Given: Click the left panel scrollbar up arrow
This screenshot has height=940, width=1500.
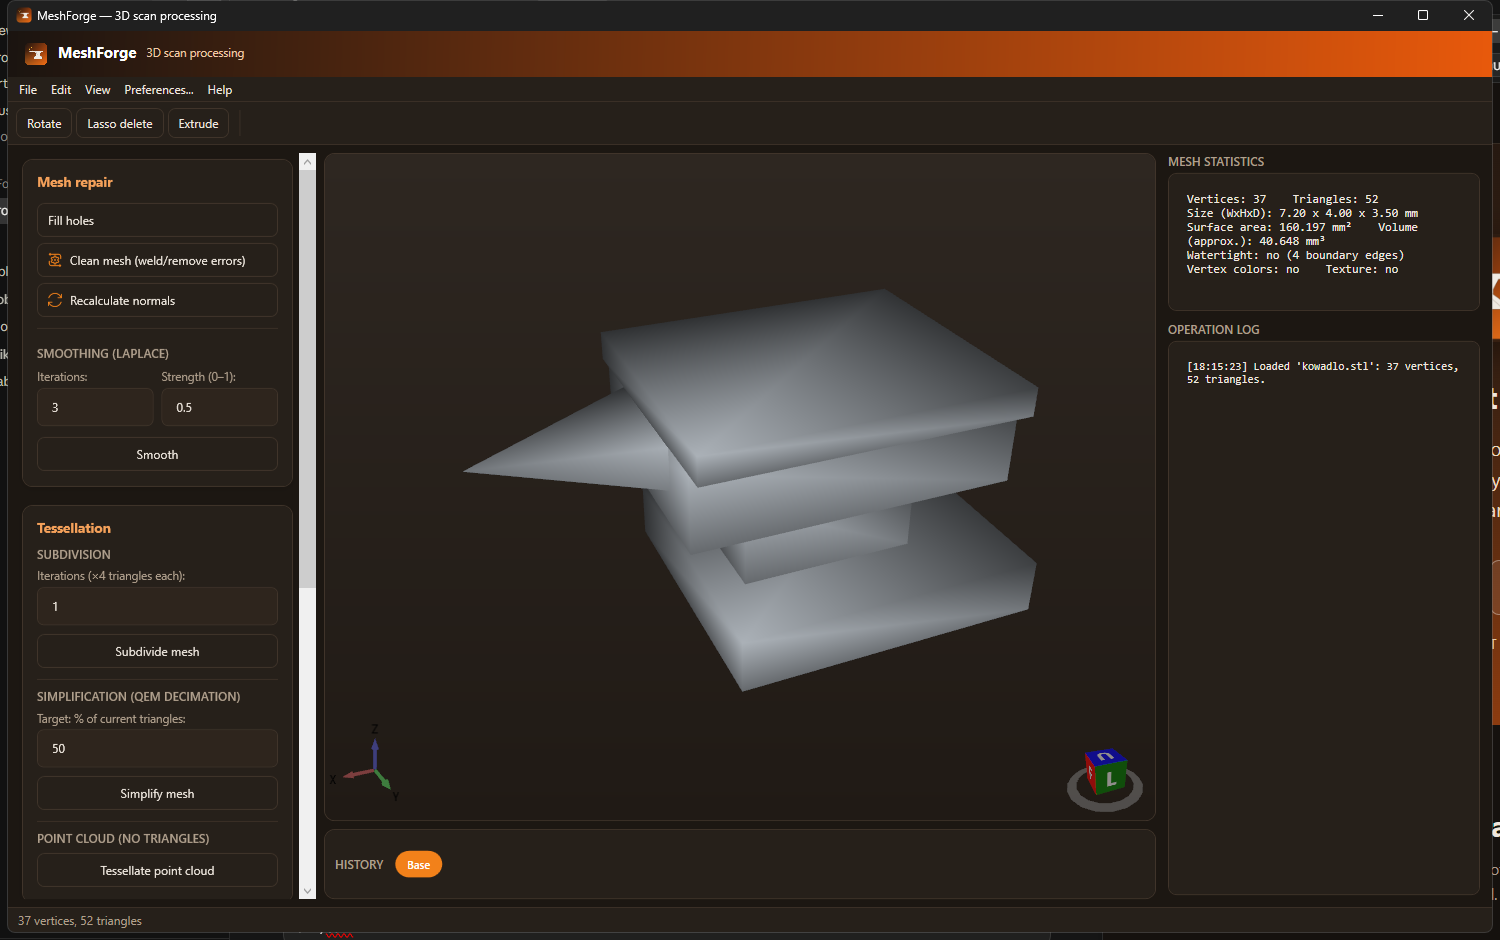Looking at the screenshot, I should coord(307,162).
